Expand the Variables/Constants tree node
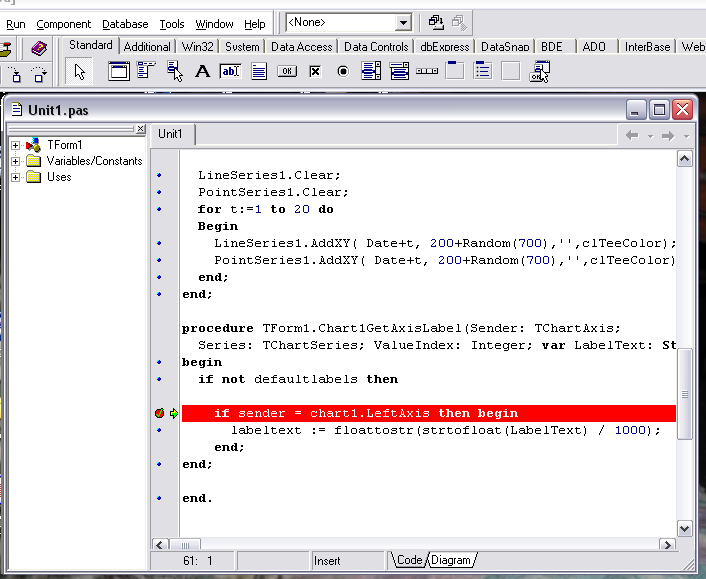The height and width of the screenshot is (579, 706). [16, 161]
